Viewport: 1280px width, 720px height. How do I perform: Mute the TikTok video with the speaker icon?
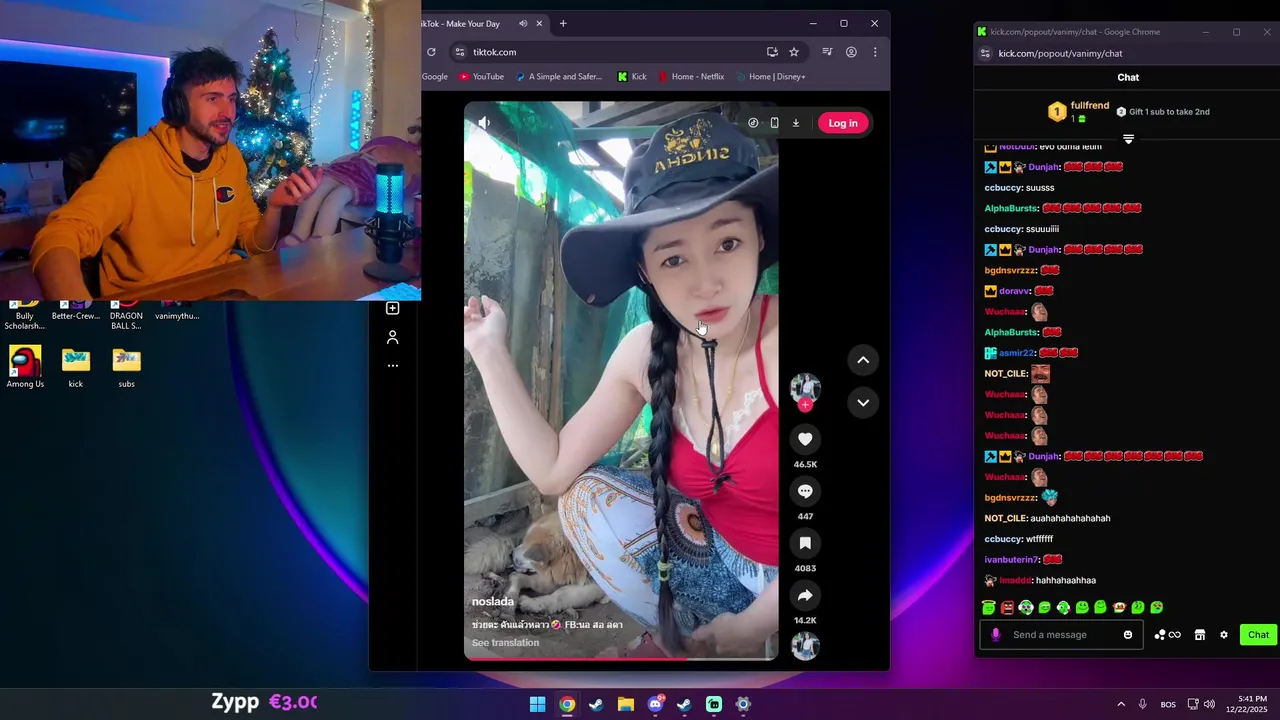(484, 123)
